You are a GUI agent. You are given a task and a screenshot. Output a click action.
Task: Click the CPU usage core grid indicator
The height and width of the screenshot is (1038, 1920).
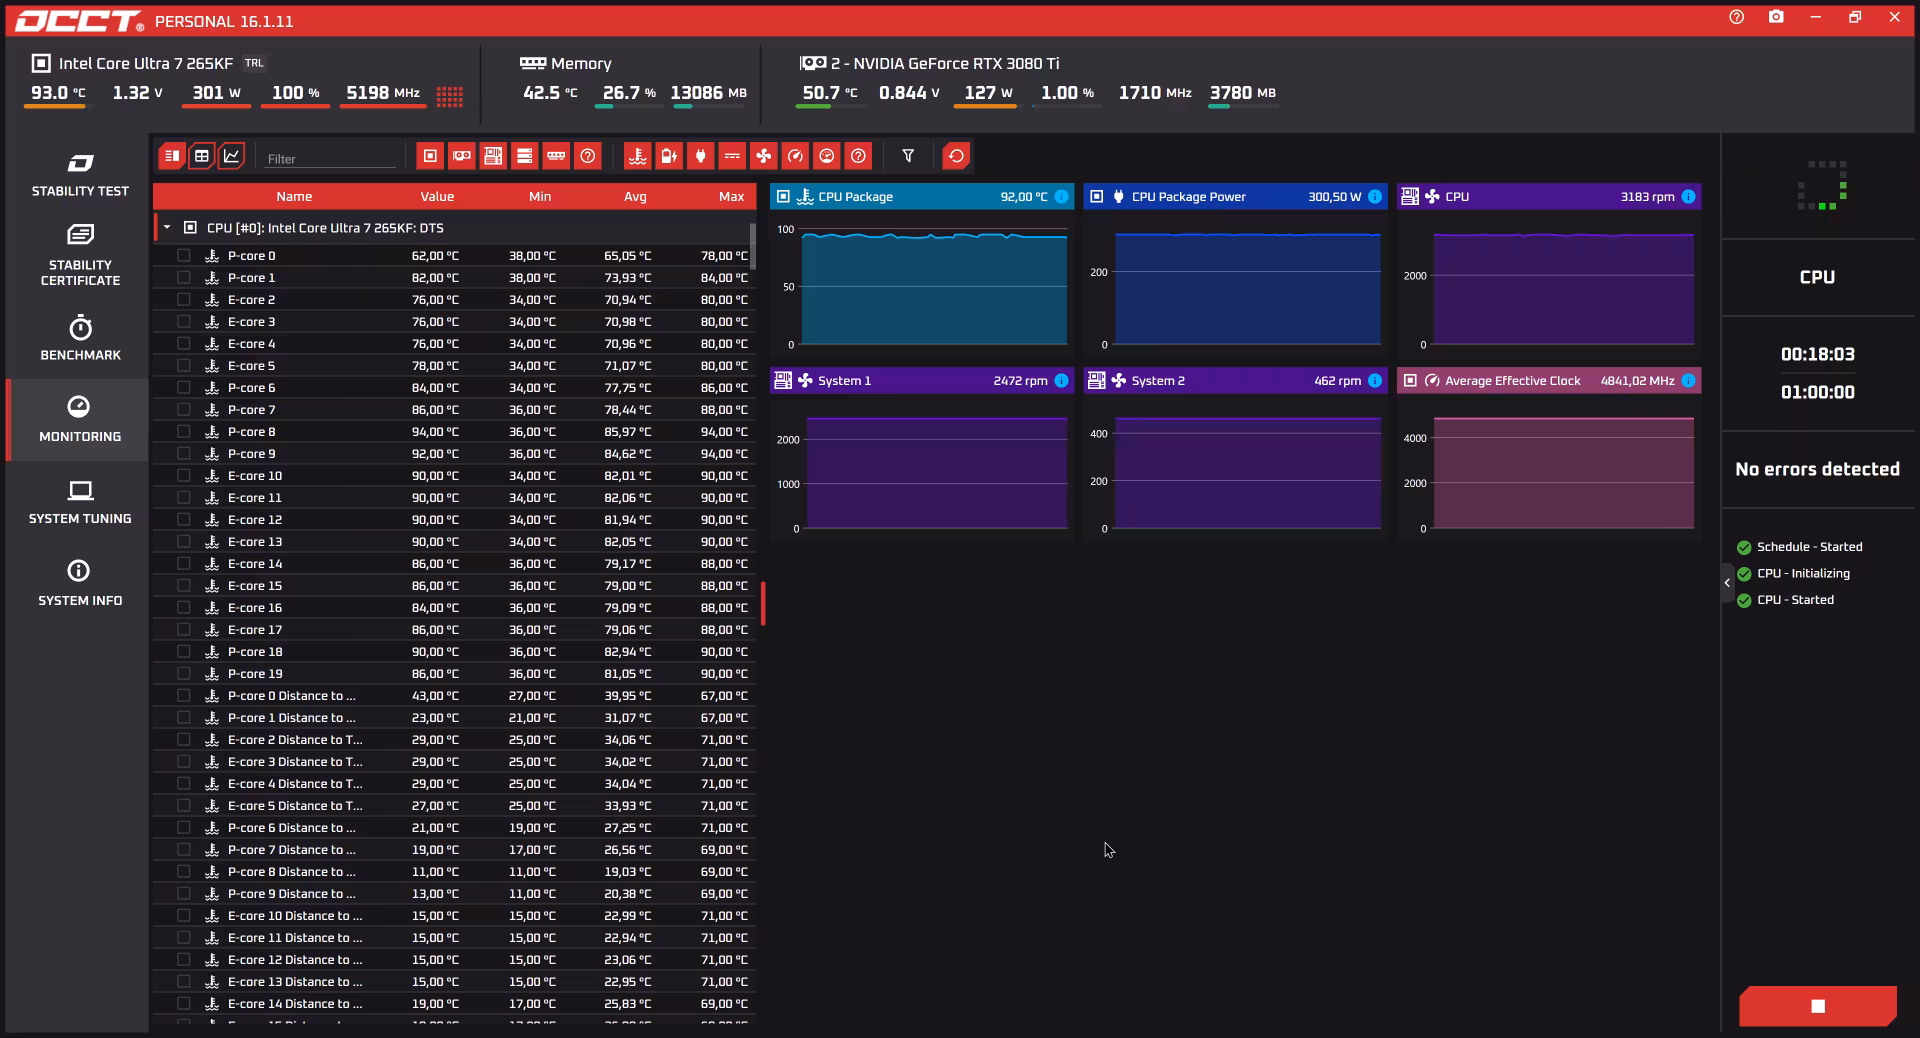tap(450, 95)
